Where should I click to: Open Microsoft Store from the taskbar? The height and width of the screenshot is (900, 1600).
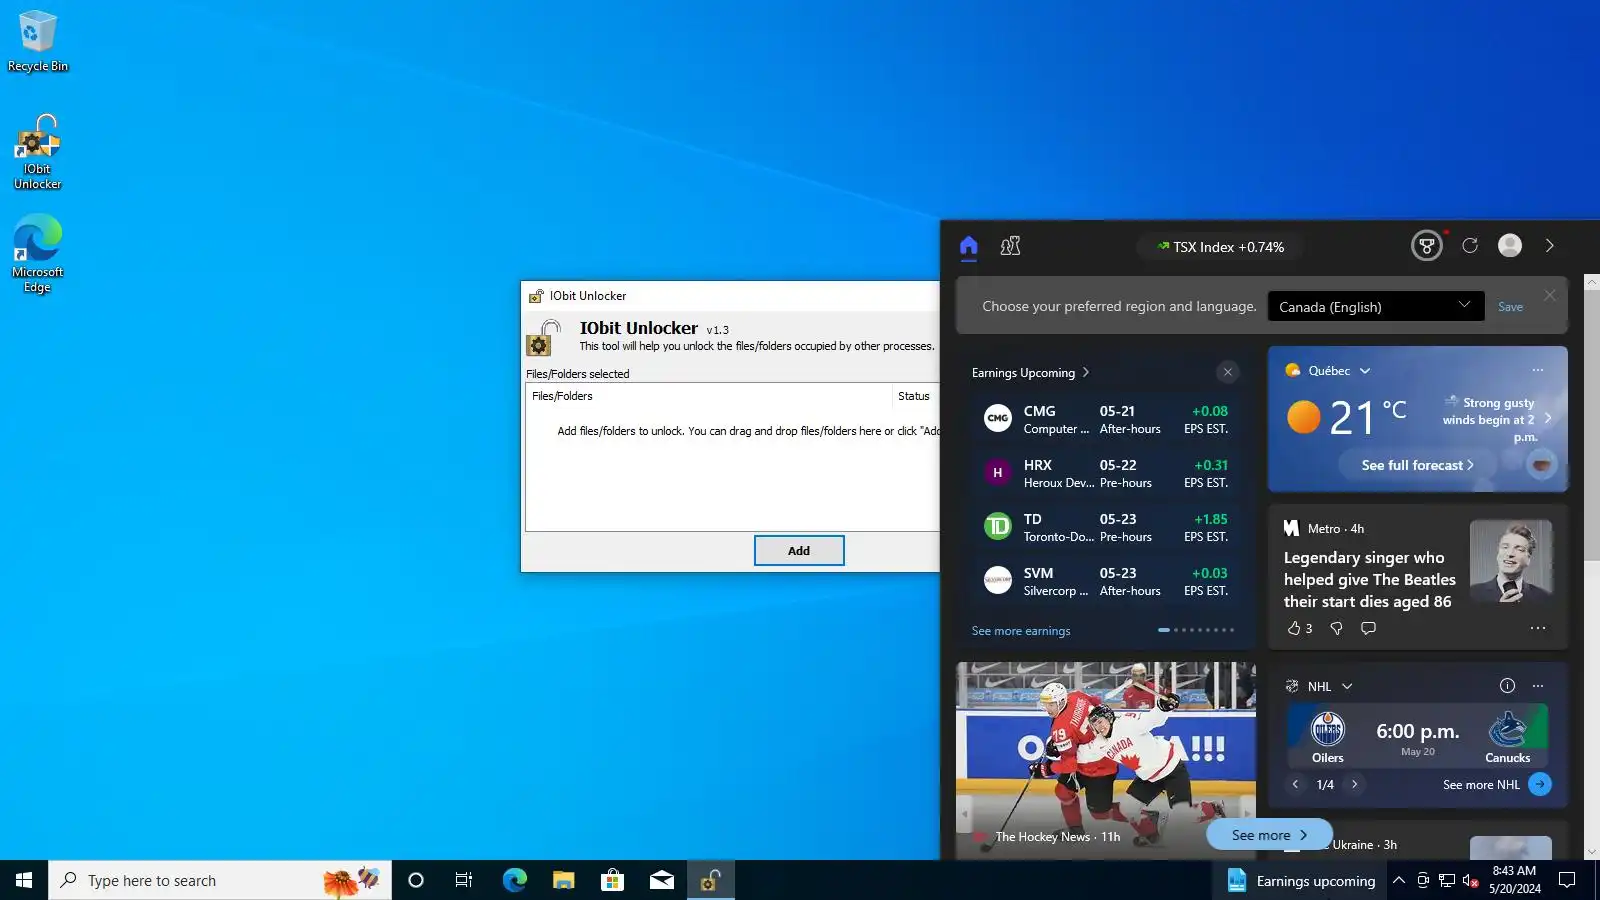tap(612, 880)
